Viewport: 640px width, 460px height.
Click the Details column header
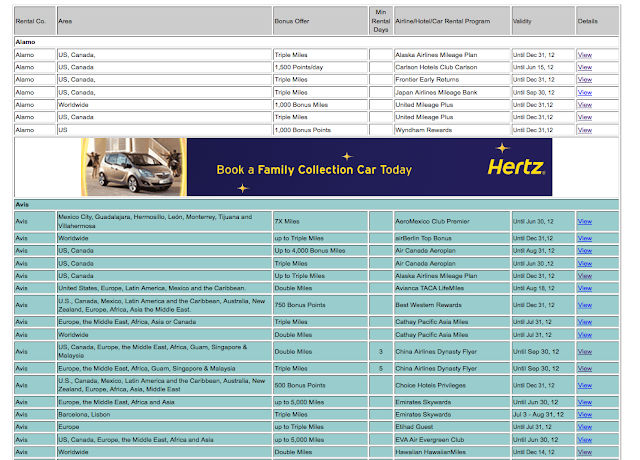(598, 21)
